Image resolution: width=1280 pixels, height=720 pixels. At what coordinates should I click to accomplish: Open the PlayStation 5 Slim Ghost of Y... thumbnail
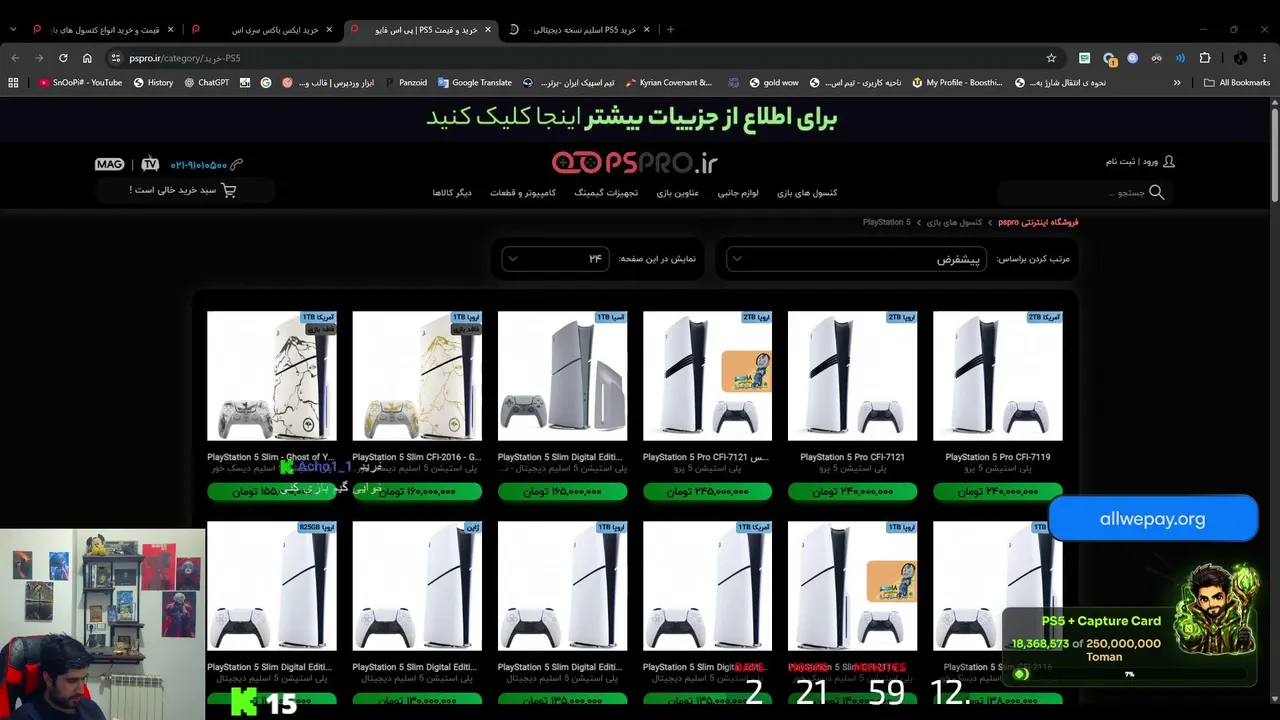272,376
